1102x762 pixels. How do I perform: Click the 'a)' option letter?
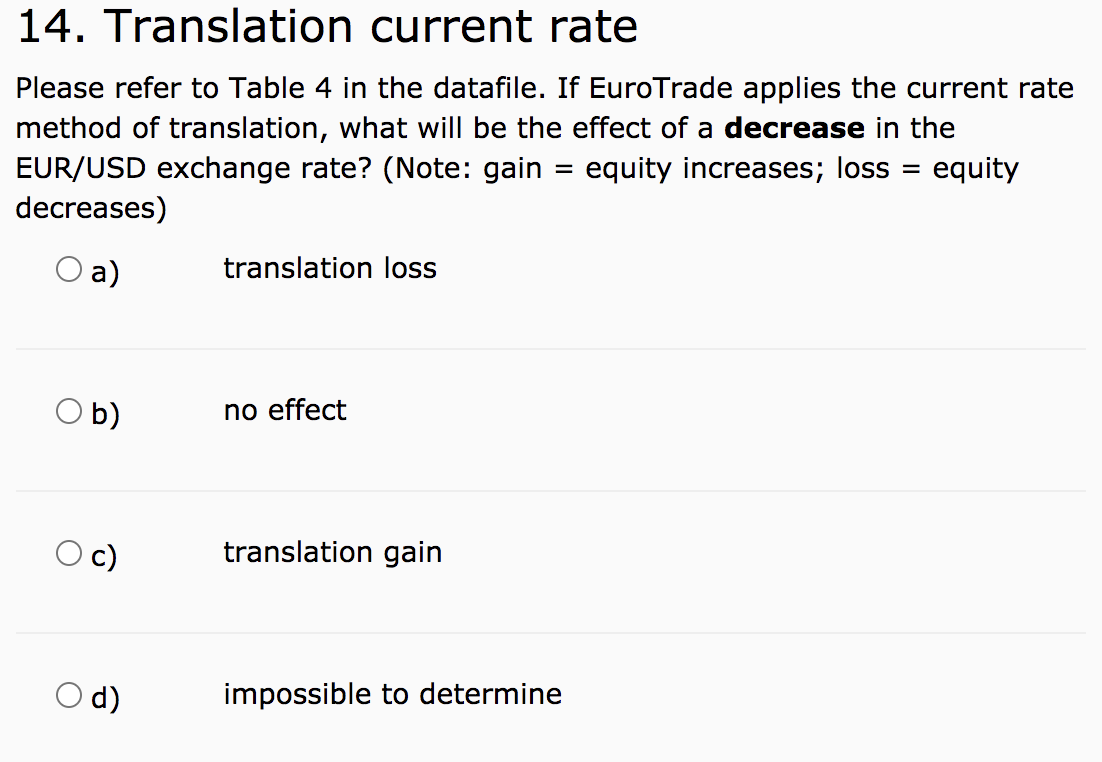[102, 271]
